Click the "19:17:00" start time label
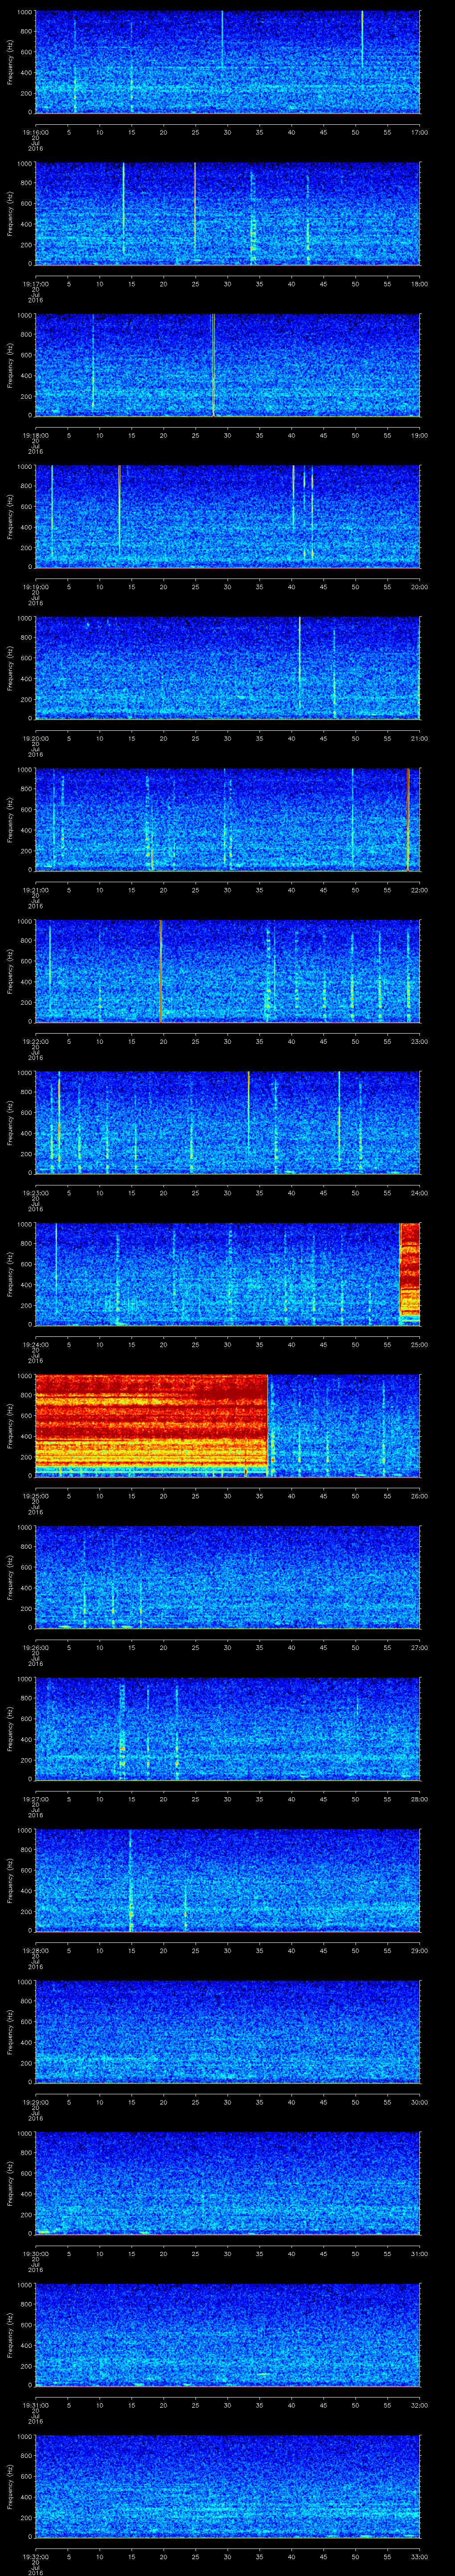 point(35,284)
